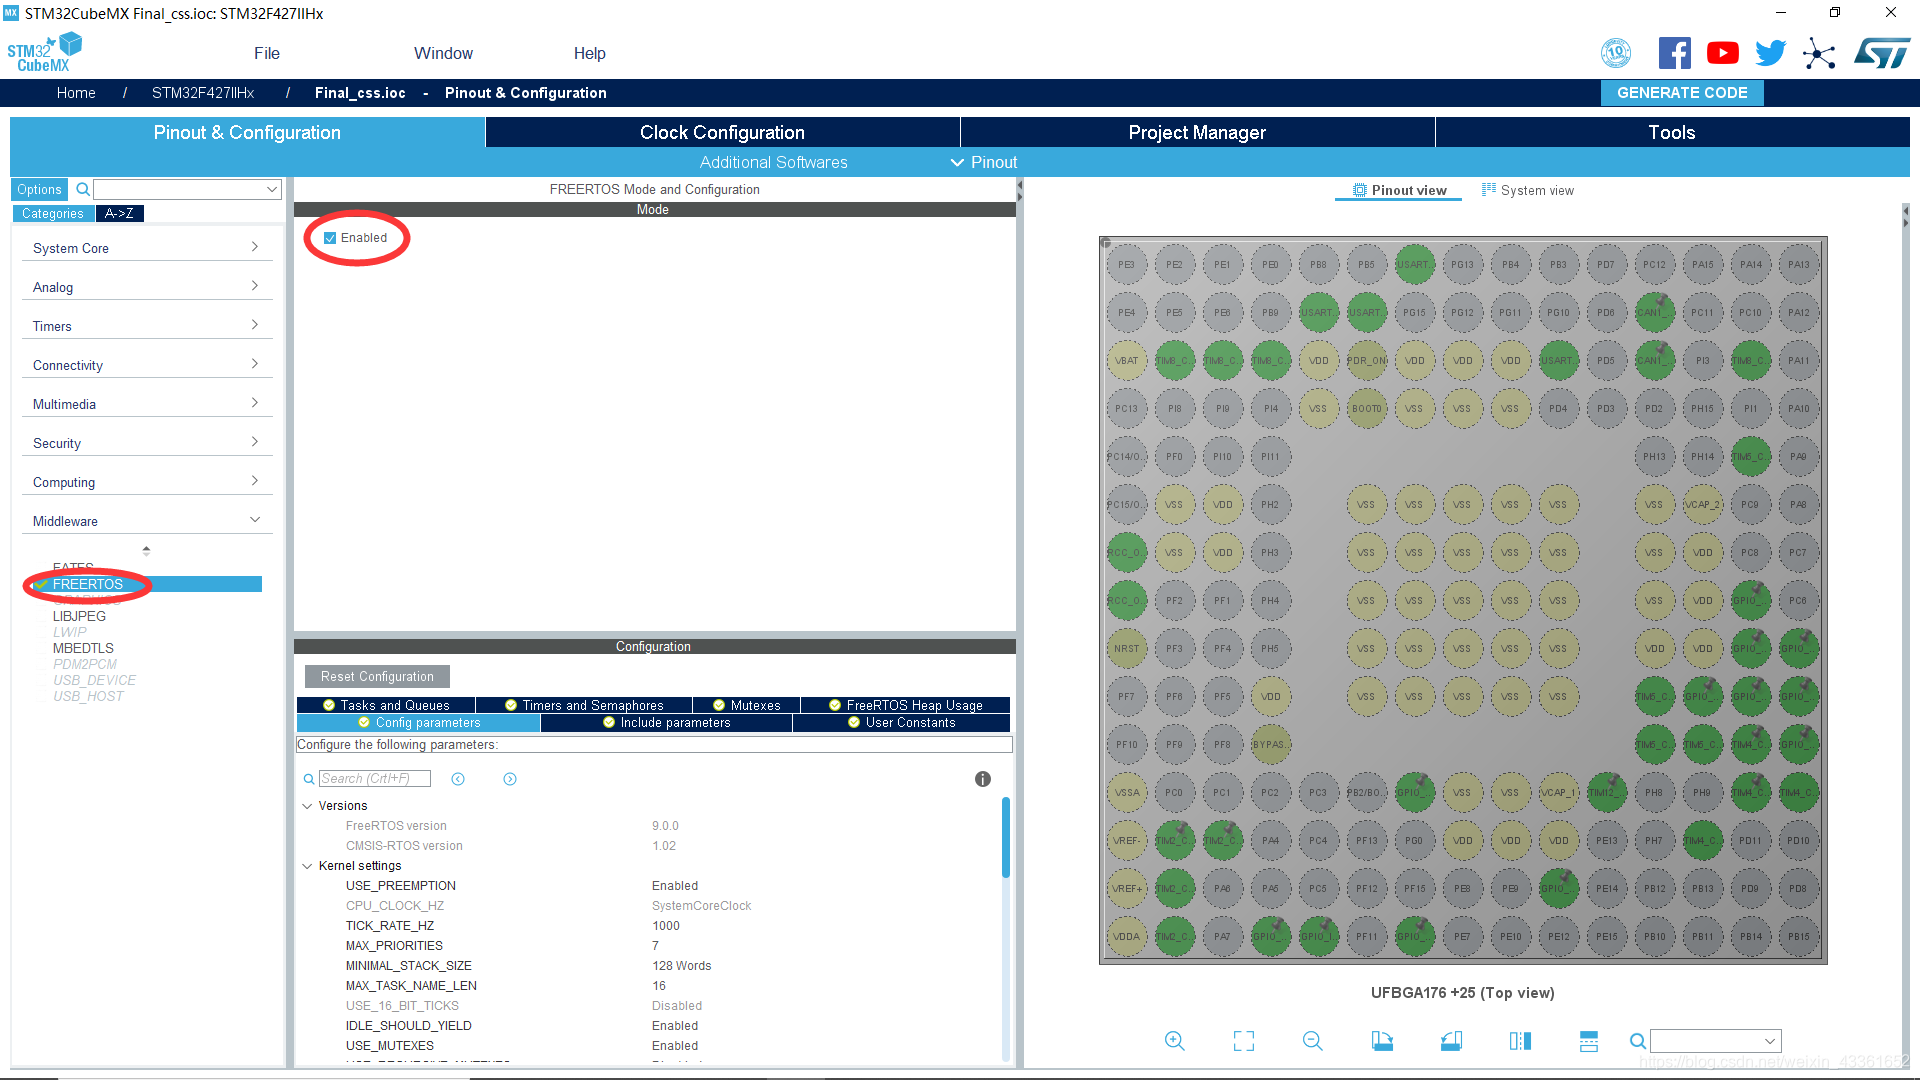The height and width of the screenshot is (1080, 1920).
Task: Click the Options button
Action: [x=39, y=189]
